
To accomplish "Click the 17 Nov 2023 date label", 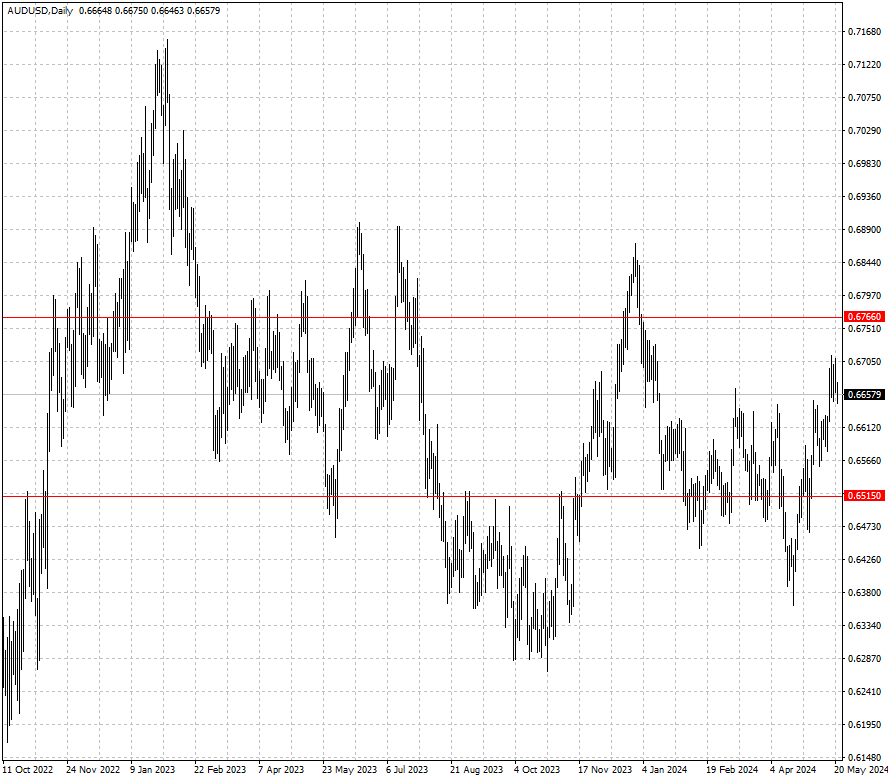I will [x=605, y=770].
